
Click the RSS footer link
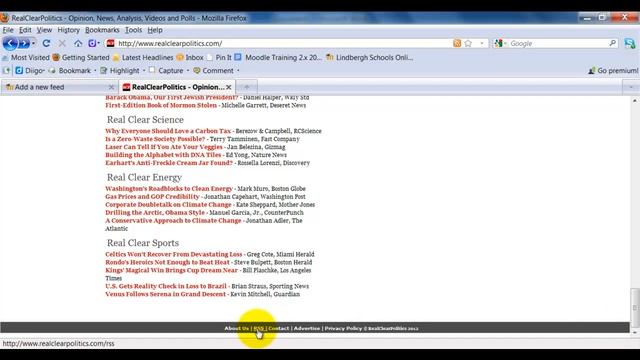click(x=259, y=328)
